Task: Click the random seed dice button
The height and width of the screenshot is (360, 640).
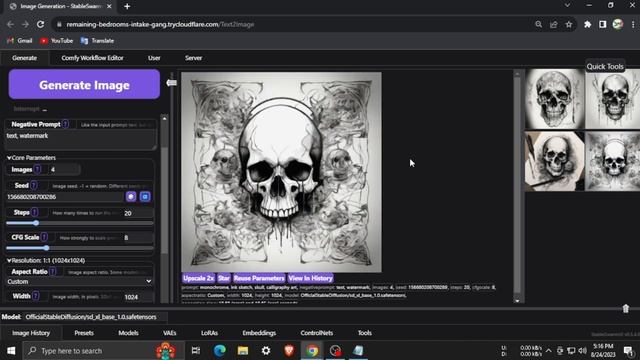Action: (x=131, y=197)
